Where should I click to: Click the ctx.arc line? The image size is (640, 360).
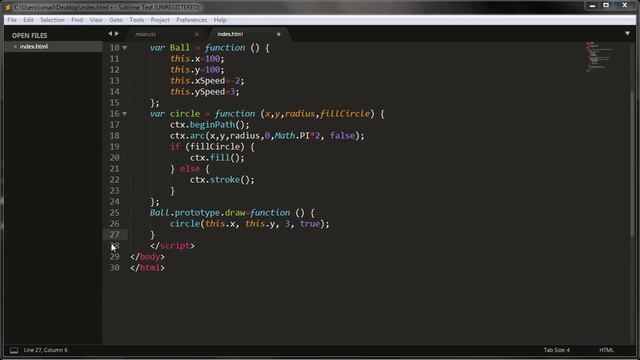(x=267, y=136)
